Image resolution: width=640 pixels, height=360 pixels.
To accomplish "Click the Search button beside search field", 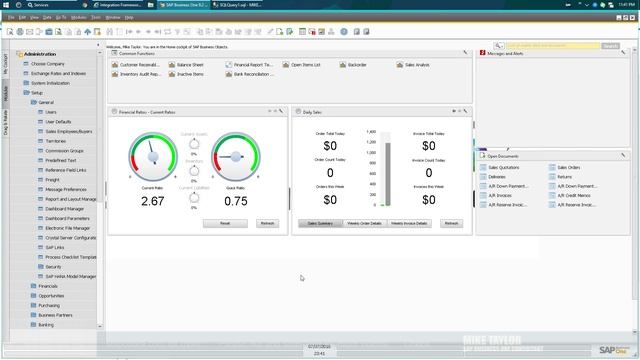I will (611, 46).
